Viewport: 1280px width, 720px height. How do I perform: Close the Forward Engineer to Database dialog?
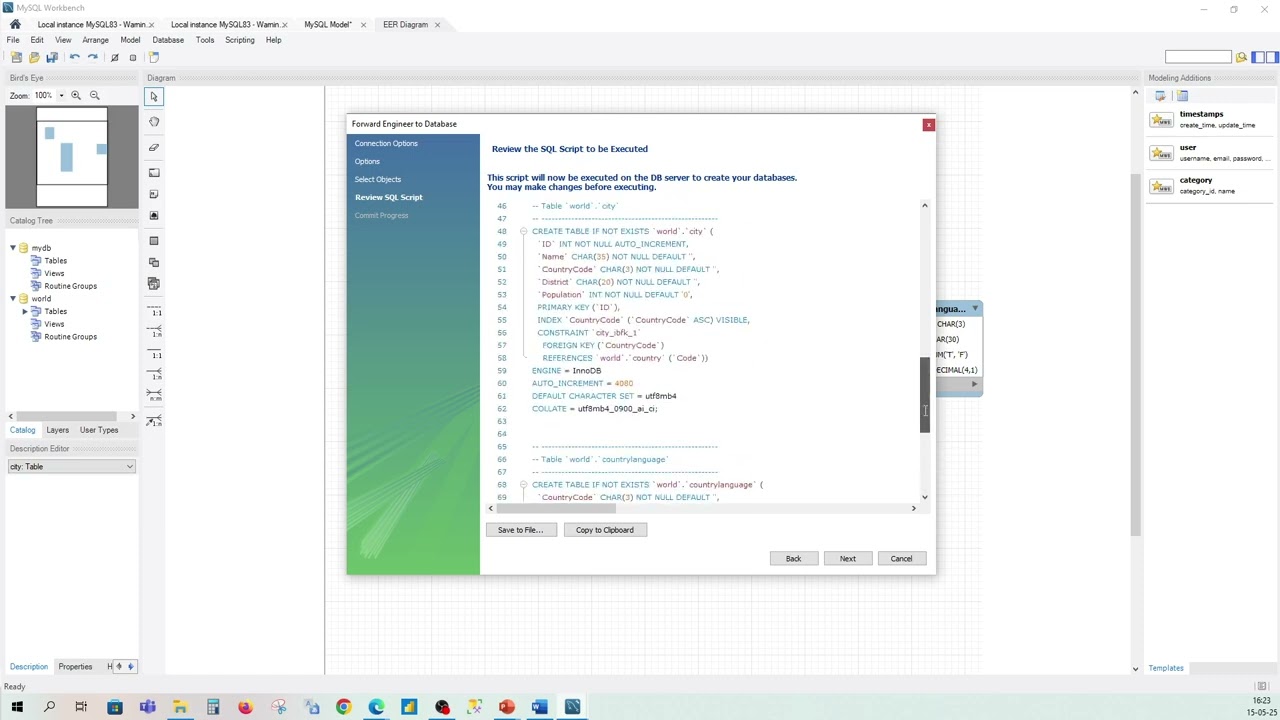click(x=928, y=124)
